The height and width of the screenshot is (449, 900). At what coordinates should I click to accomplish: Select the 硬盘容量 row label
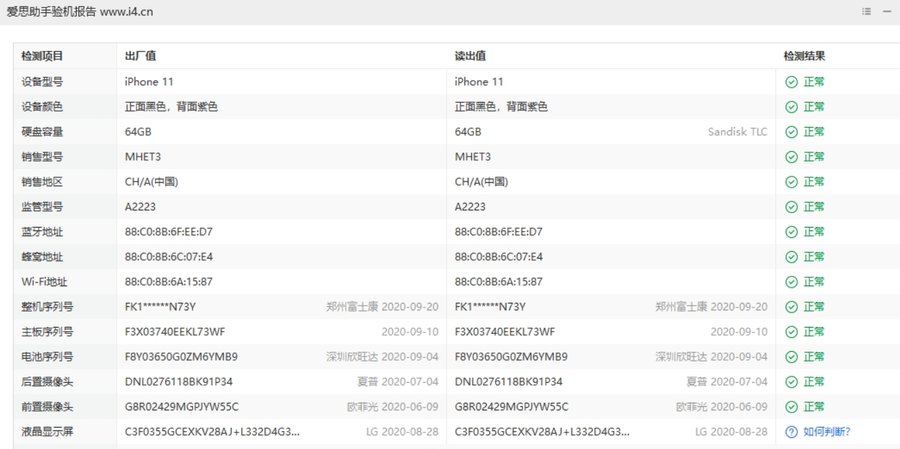pyautogui.click(x=42, y=132)
